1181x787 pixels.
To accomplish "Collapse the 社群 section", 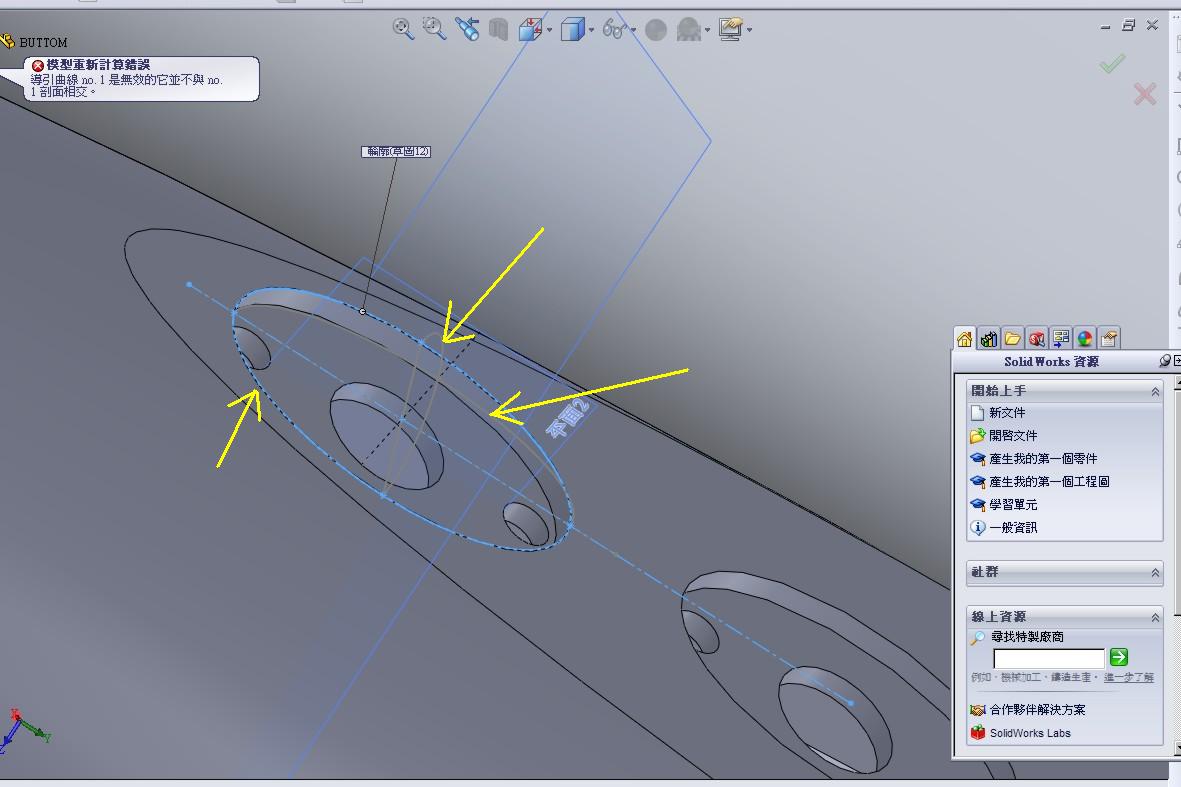I will (1155, 573).
